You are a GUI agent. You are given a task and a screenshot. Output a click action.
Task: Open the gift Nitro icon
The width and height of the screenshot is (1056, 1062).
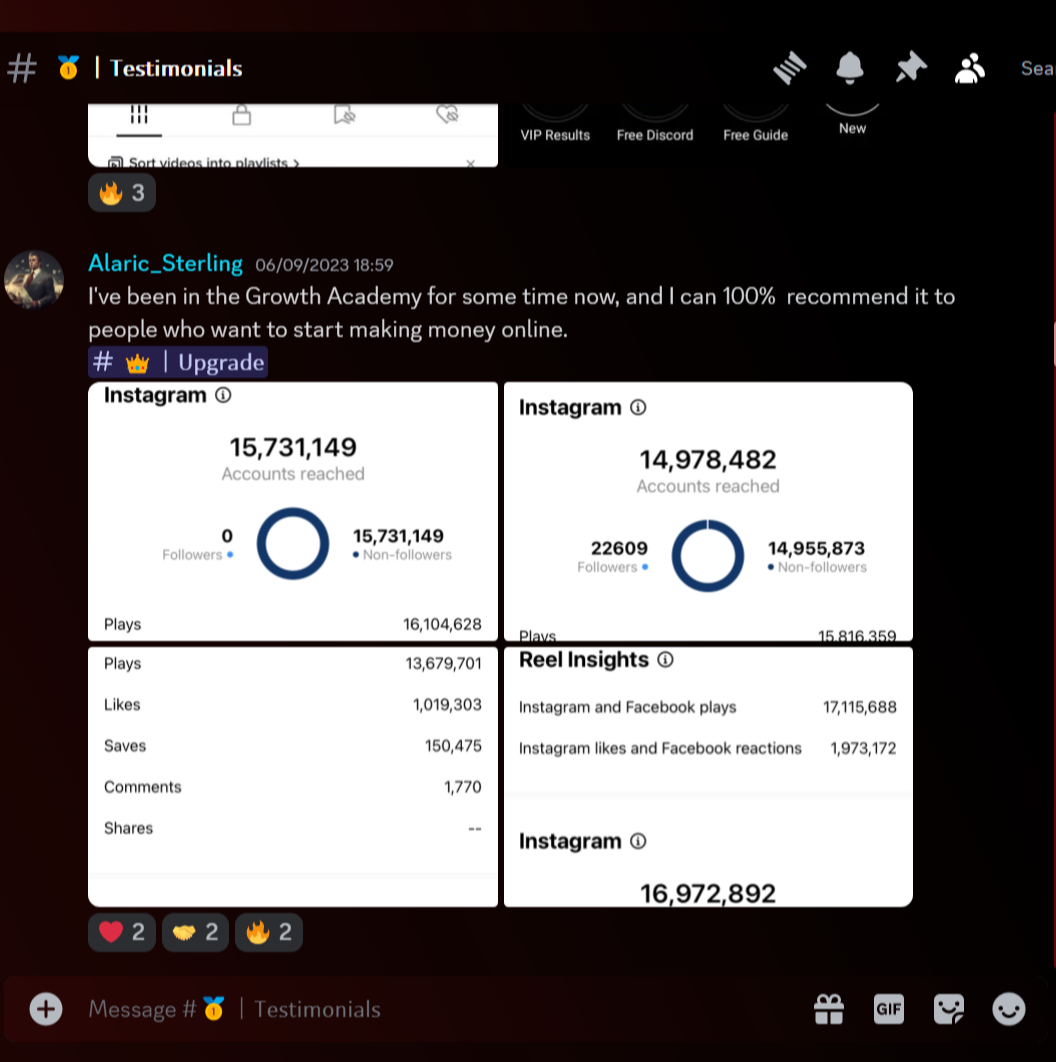pyautogui.click(x=829, y=1009)
